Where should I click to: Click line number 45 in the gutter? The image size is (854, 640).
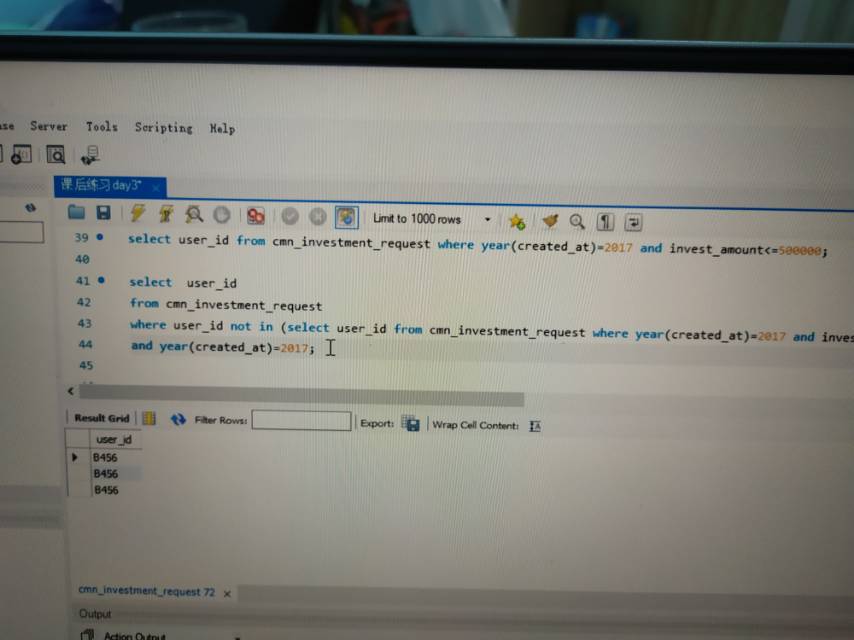(x=86, y=365)
